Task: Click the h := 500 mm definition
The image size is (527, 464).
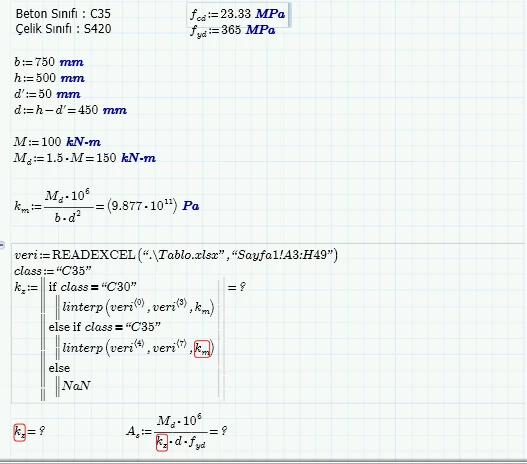Action: 49,78
